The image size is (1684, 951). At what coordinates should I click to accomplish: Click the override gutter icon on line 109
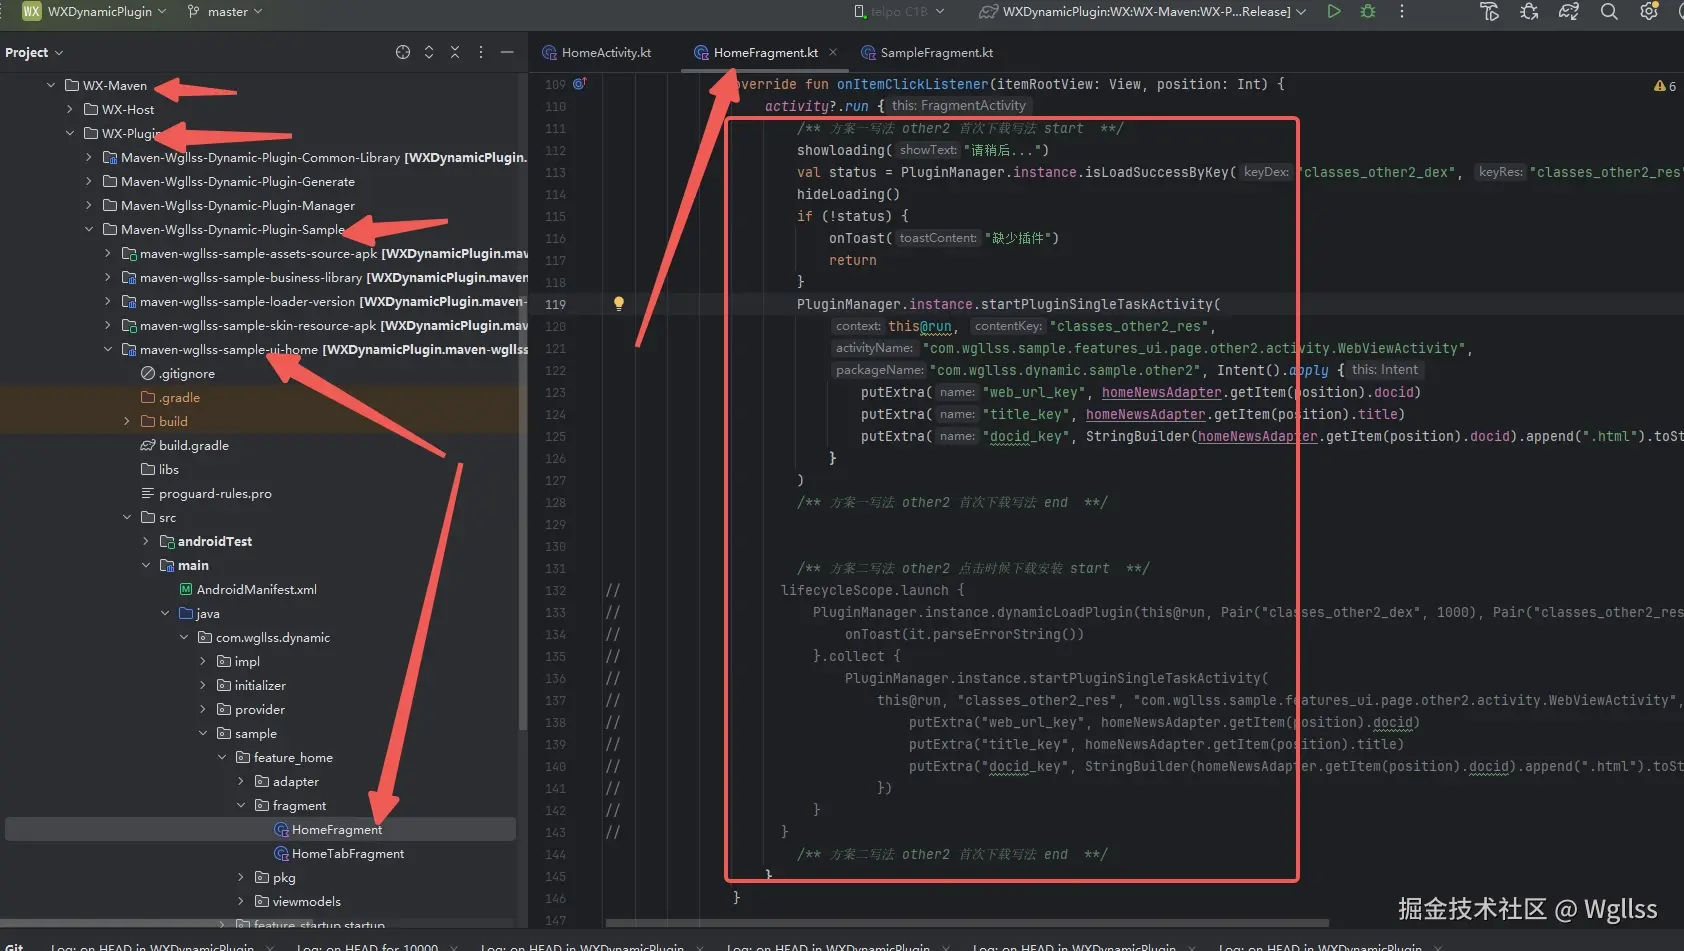pos(579,84)
